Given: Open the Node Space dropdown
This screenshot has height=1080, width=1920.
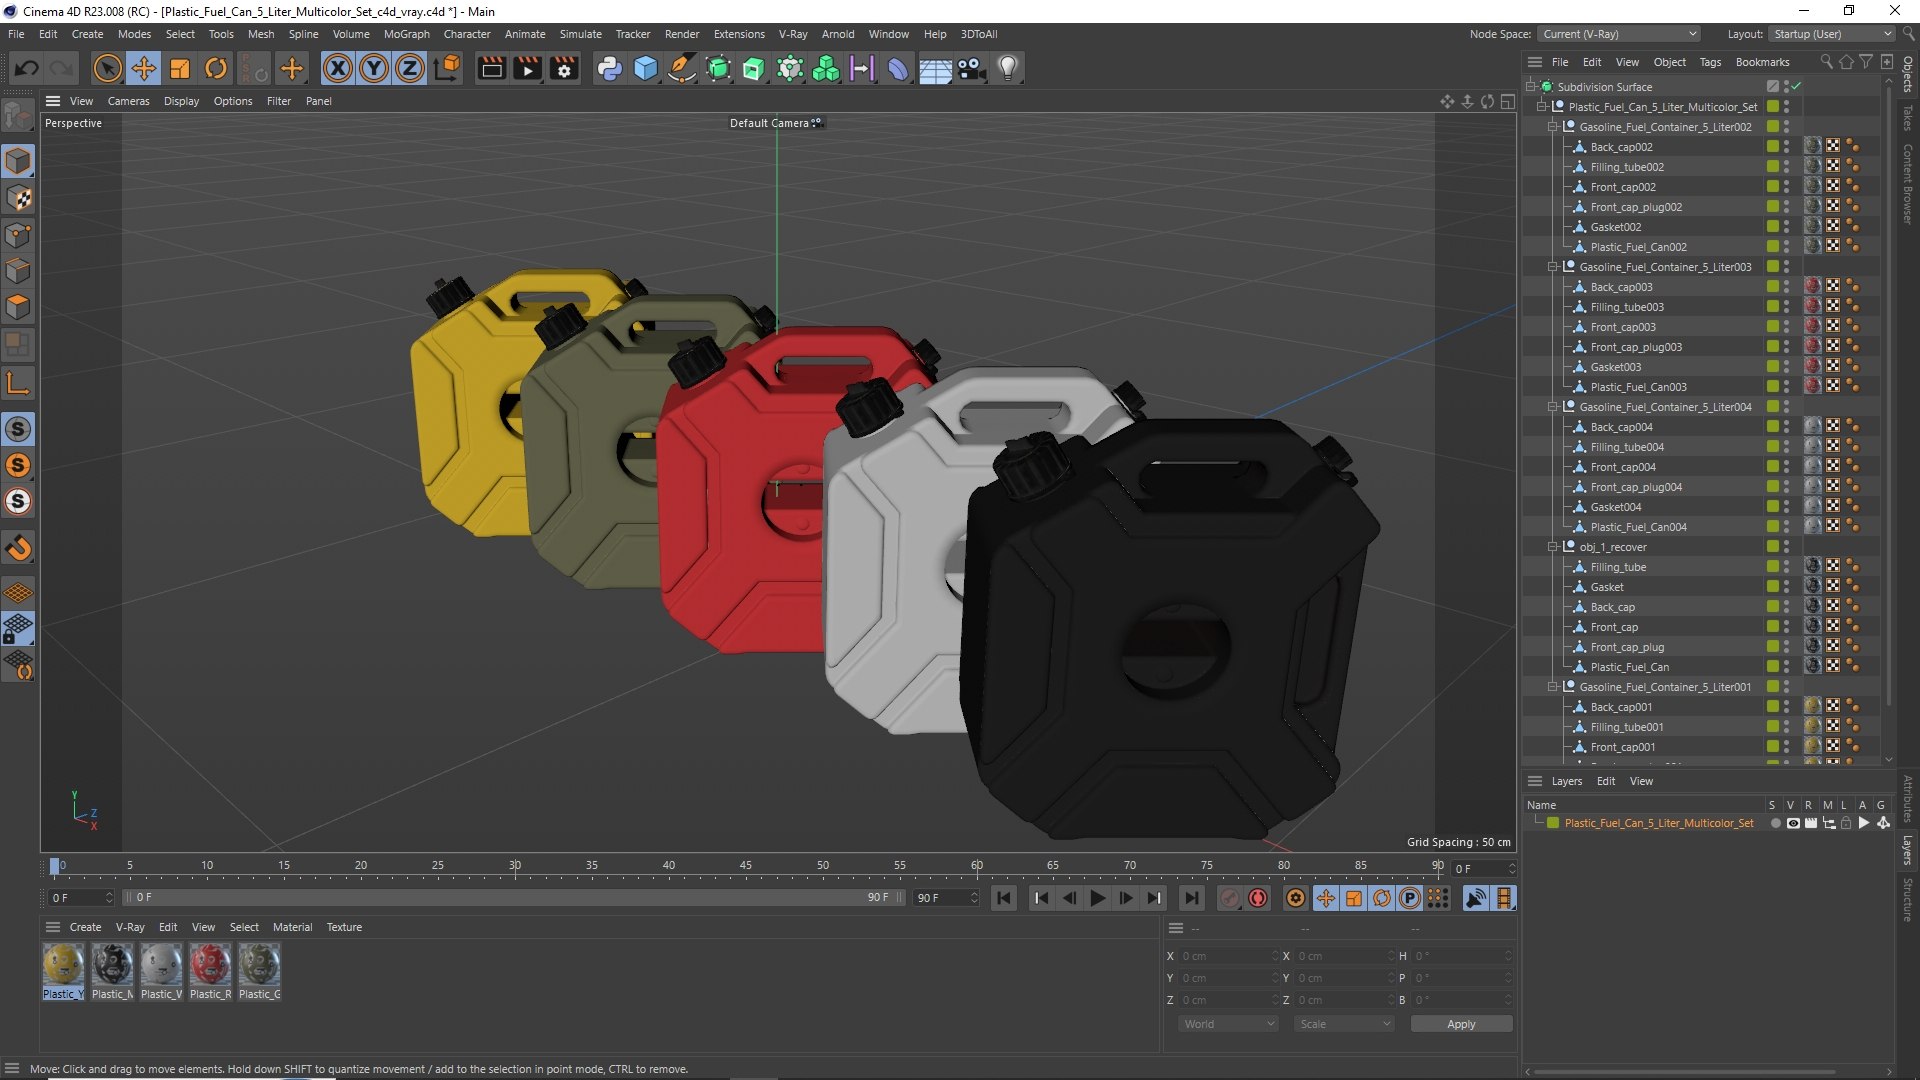Looking at the screenshot, I should click(x=1619, y=34).
